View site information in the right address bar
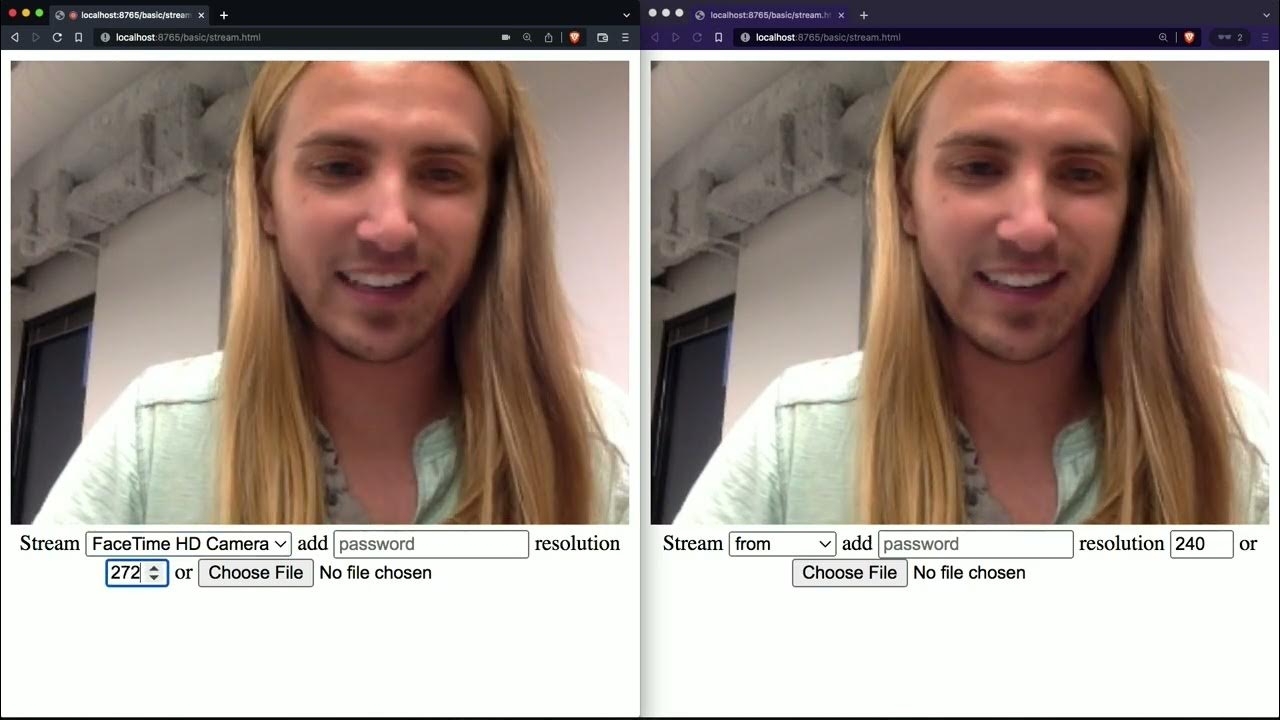Screen dimensions: 1280x720 pyautogui.click(x=745, y=37)
